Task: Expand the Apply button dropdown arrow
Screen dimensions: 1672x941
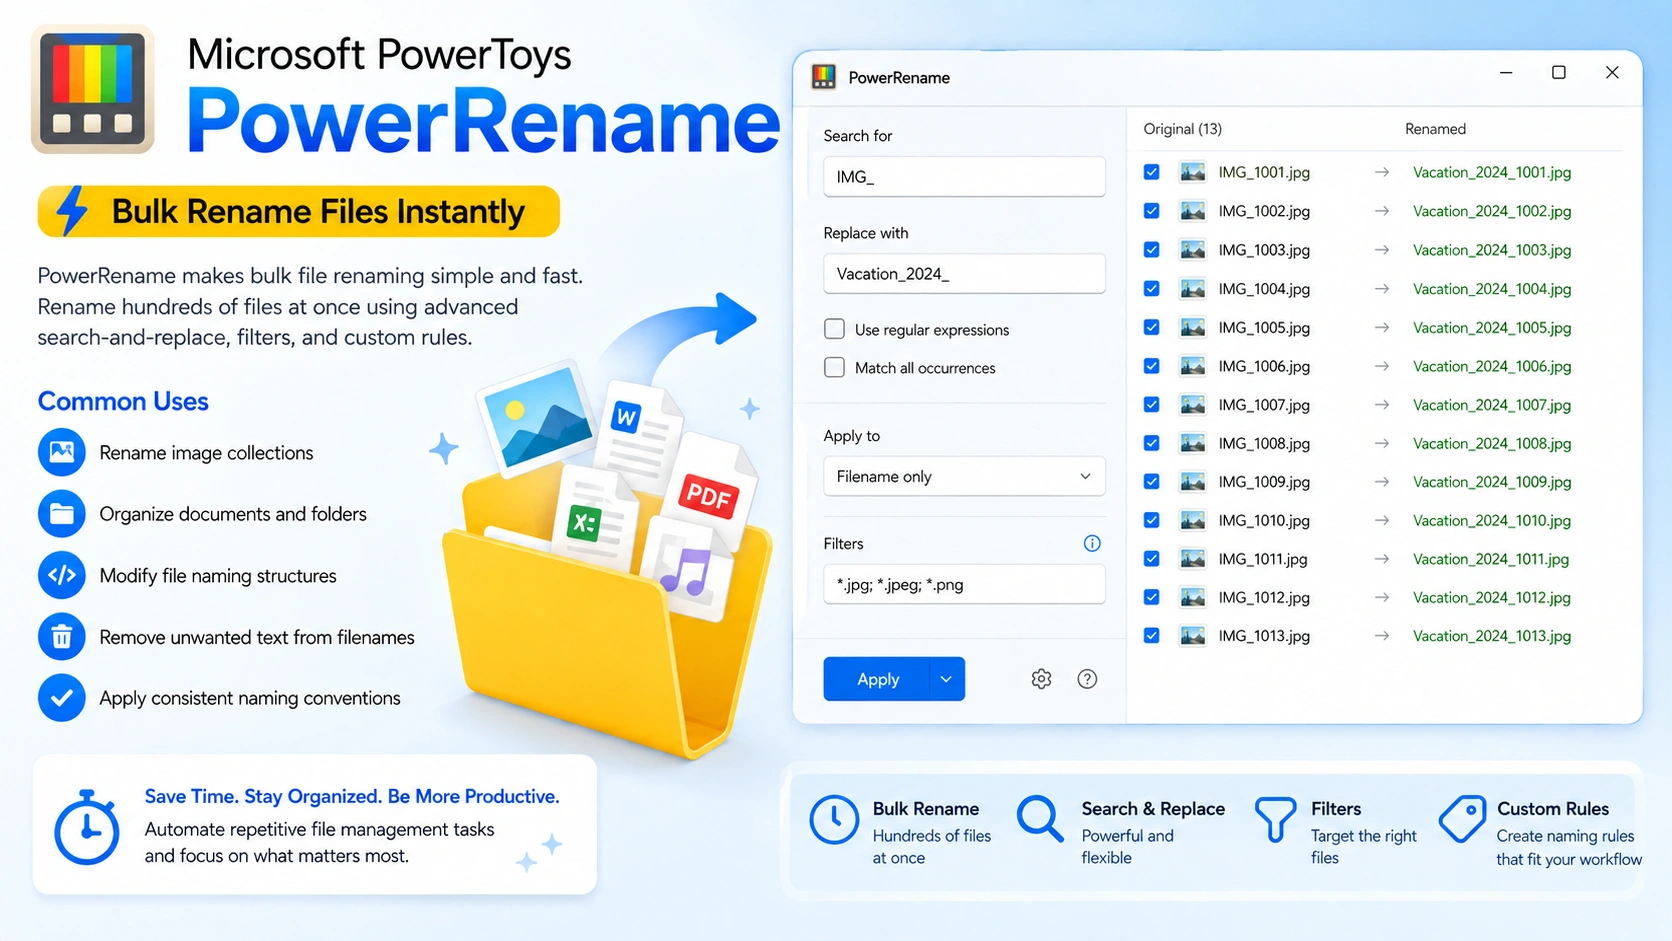Action: tap(946, 679)
